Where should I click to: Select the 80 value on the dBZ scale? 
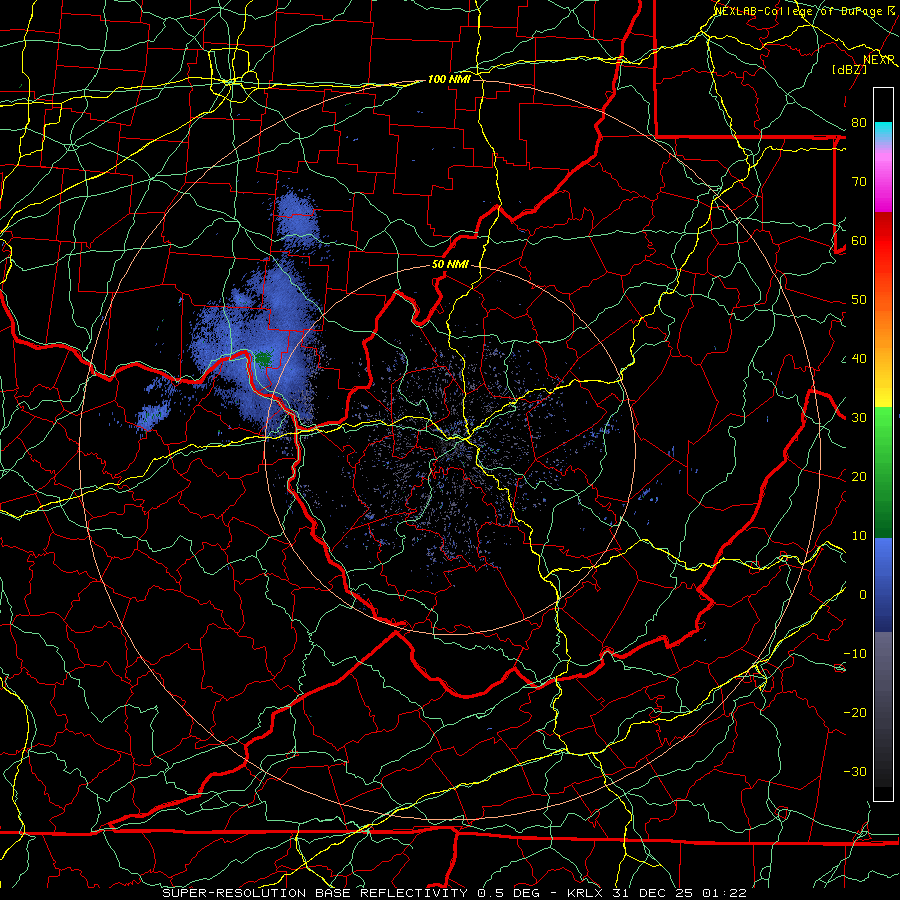coord(859,123)
